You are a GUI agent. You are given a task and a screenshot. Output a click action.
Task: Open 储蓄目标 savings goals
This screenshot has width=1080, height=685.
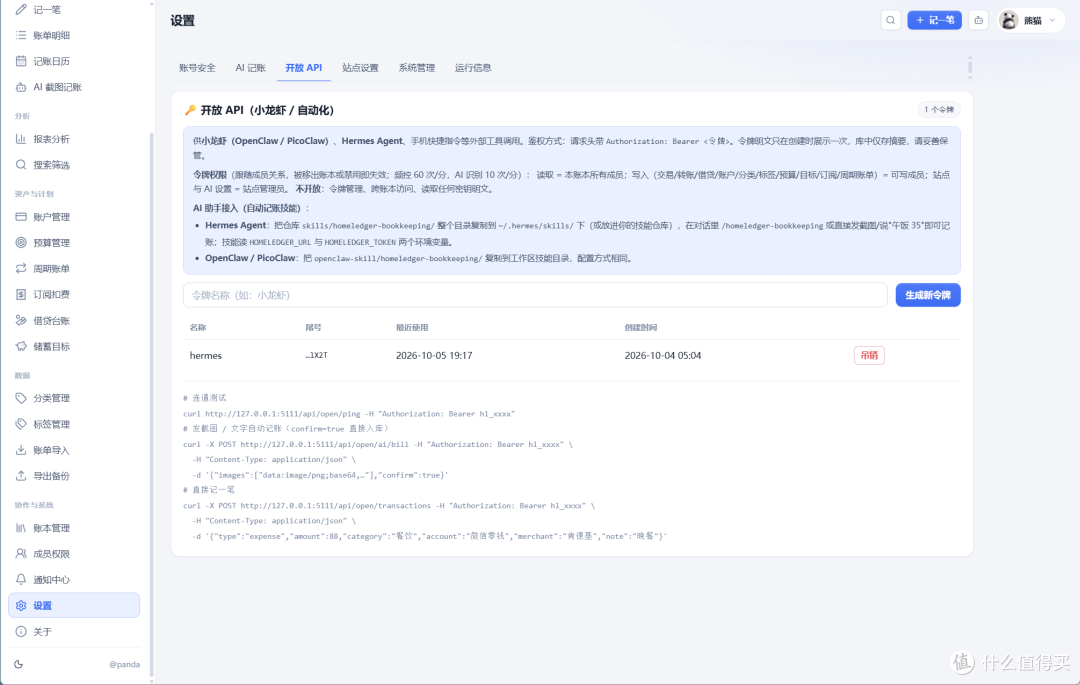click(x=74, y=346)
